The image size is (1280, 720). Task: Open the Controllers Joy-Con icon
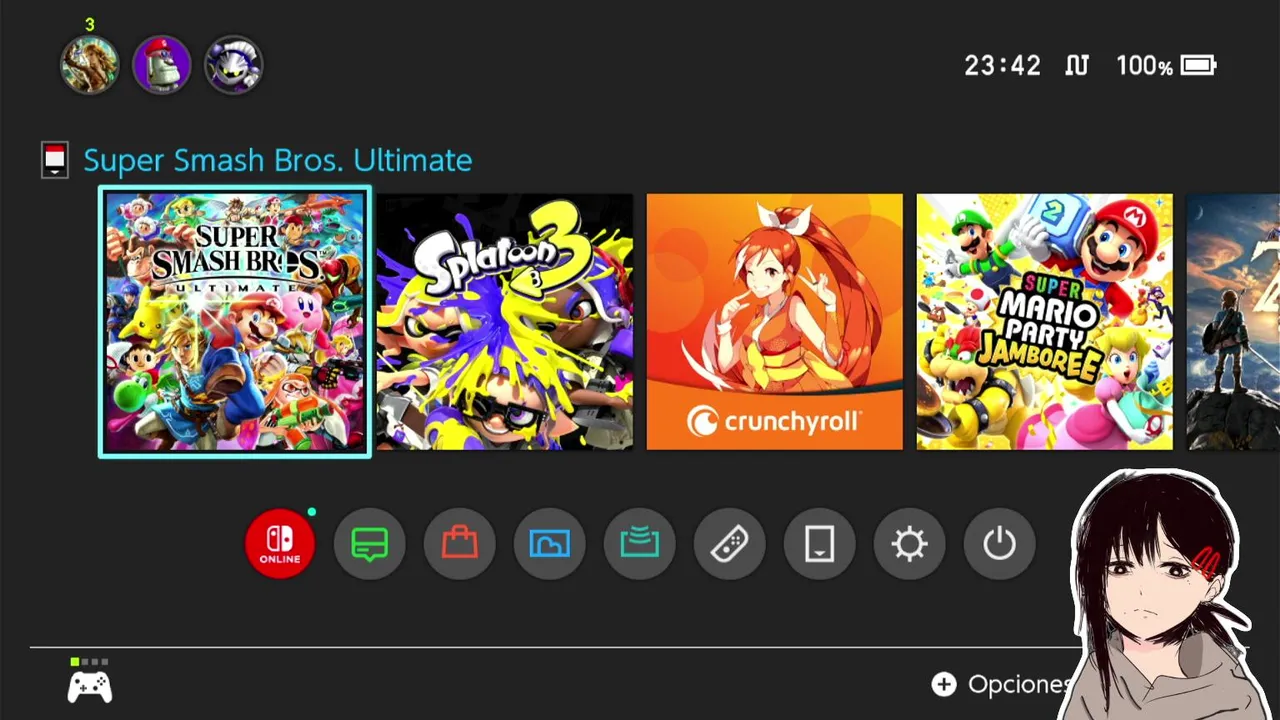(730, 544)
